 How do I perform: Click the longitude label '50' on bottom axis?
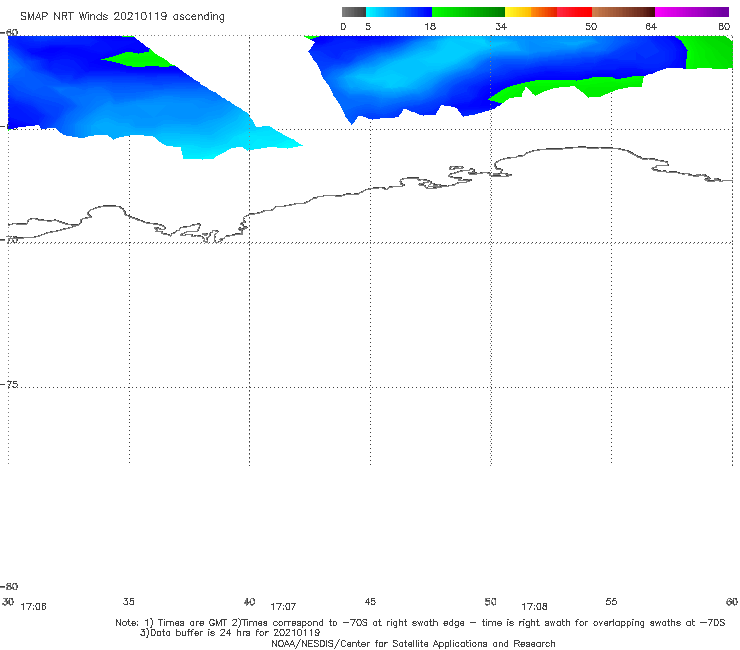(490, 601)
